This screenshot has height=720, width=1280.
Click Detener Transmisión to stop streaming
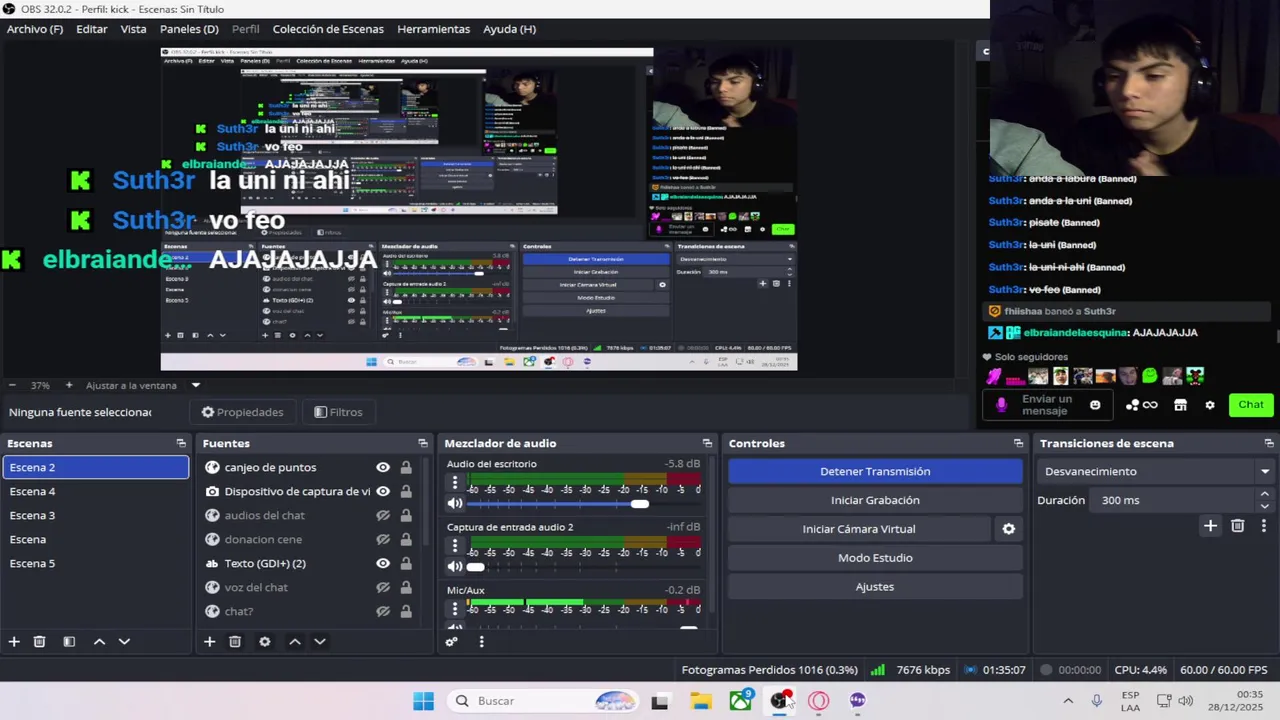pyautogui.click(x=875, y=471)
